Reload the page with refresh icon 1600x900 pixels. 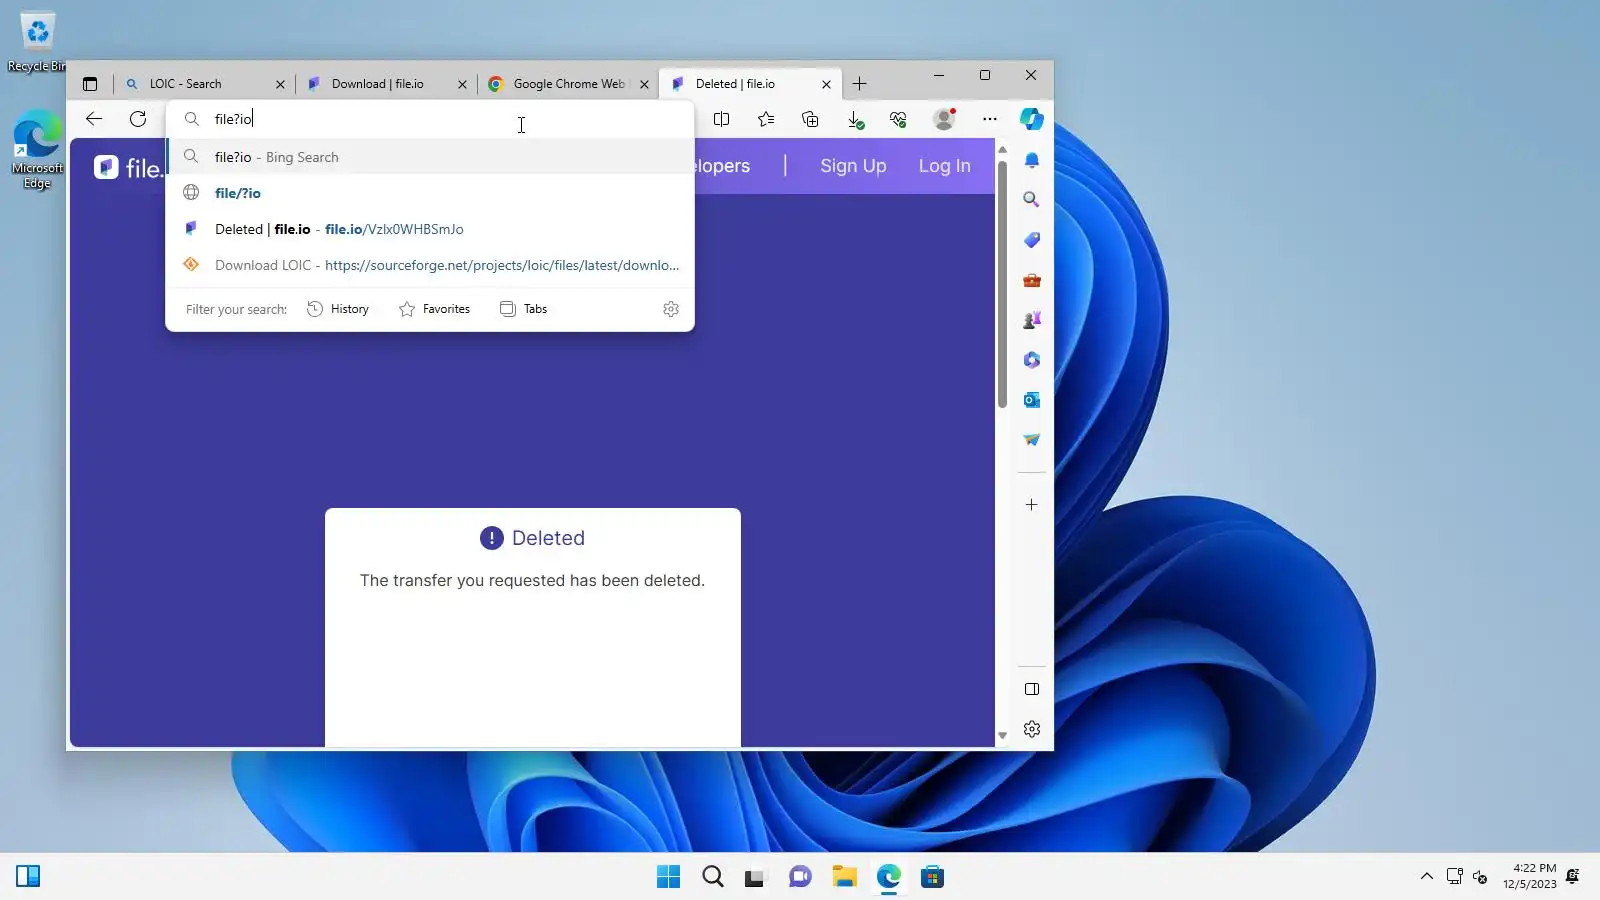point(138,119)
